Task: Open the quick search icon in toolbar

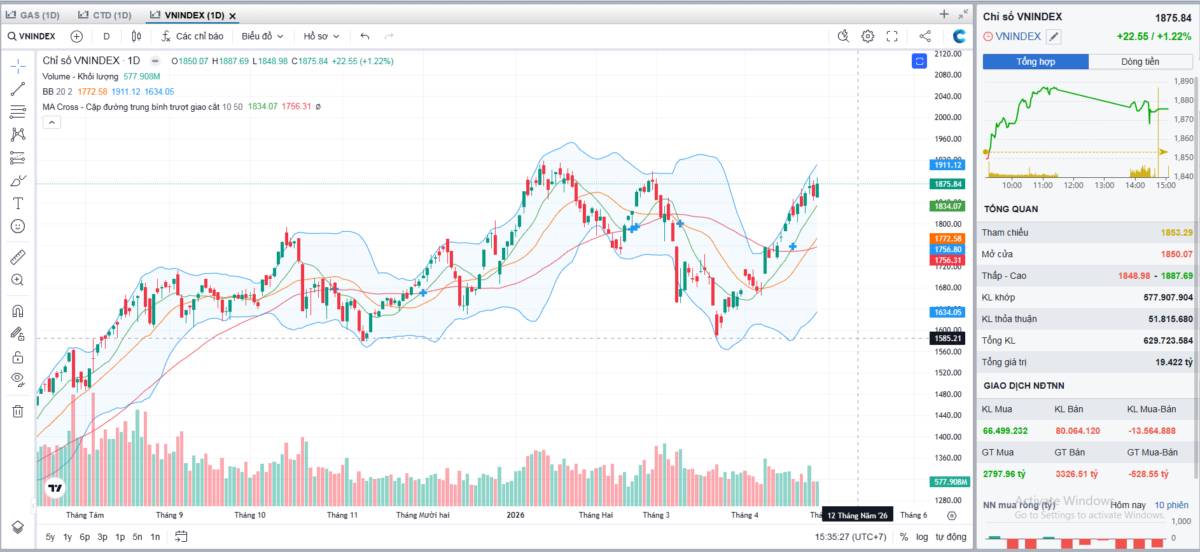Action: point(843,36)
